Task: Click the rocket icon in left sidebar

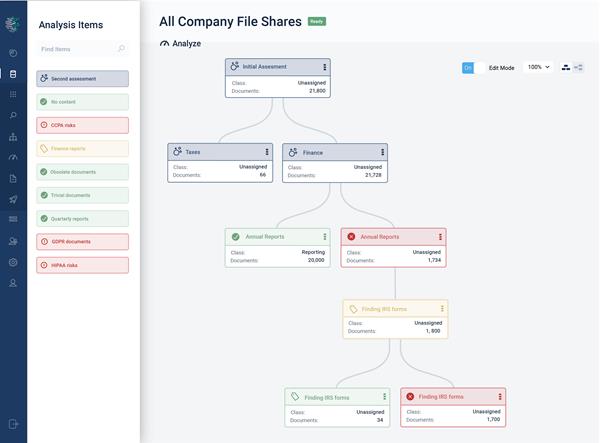Action: click(x=13, y=199)
